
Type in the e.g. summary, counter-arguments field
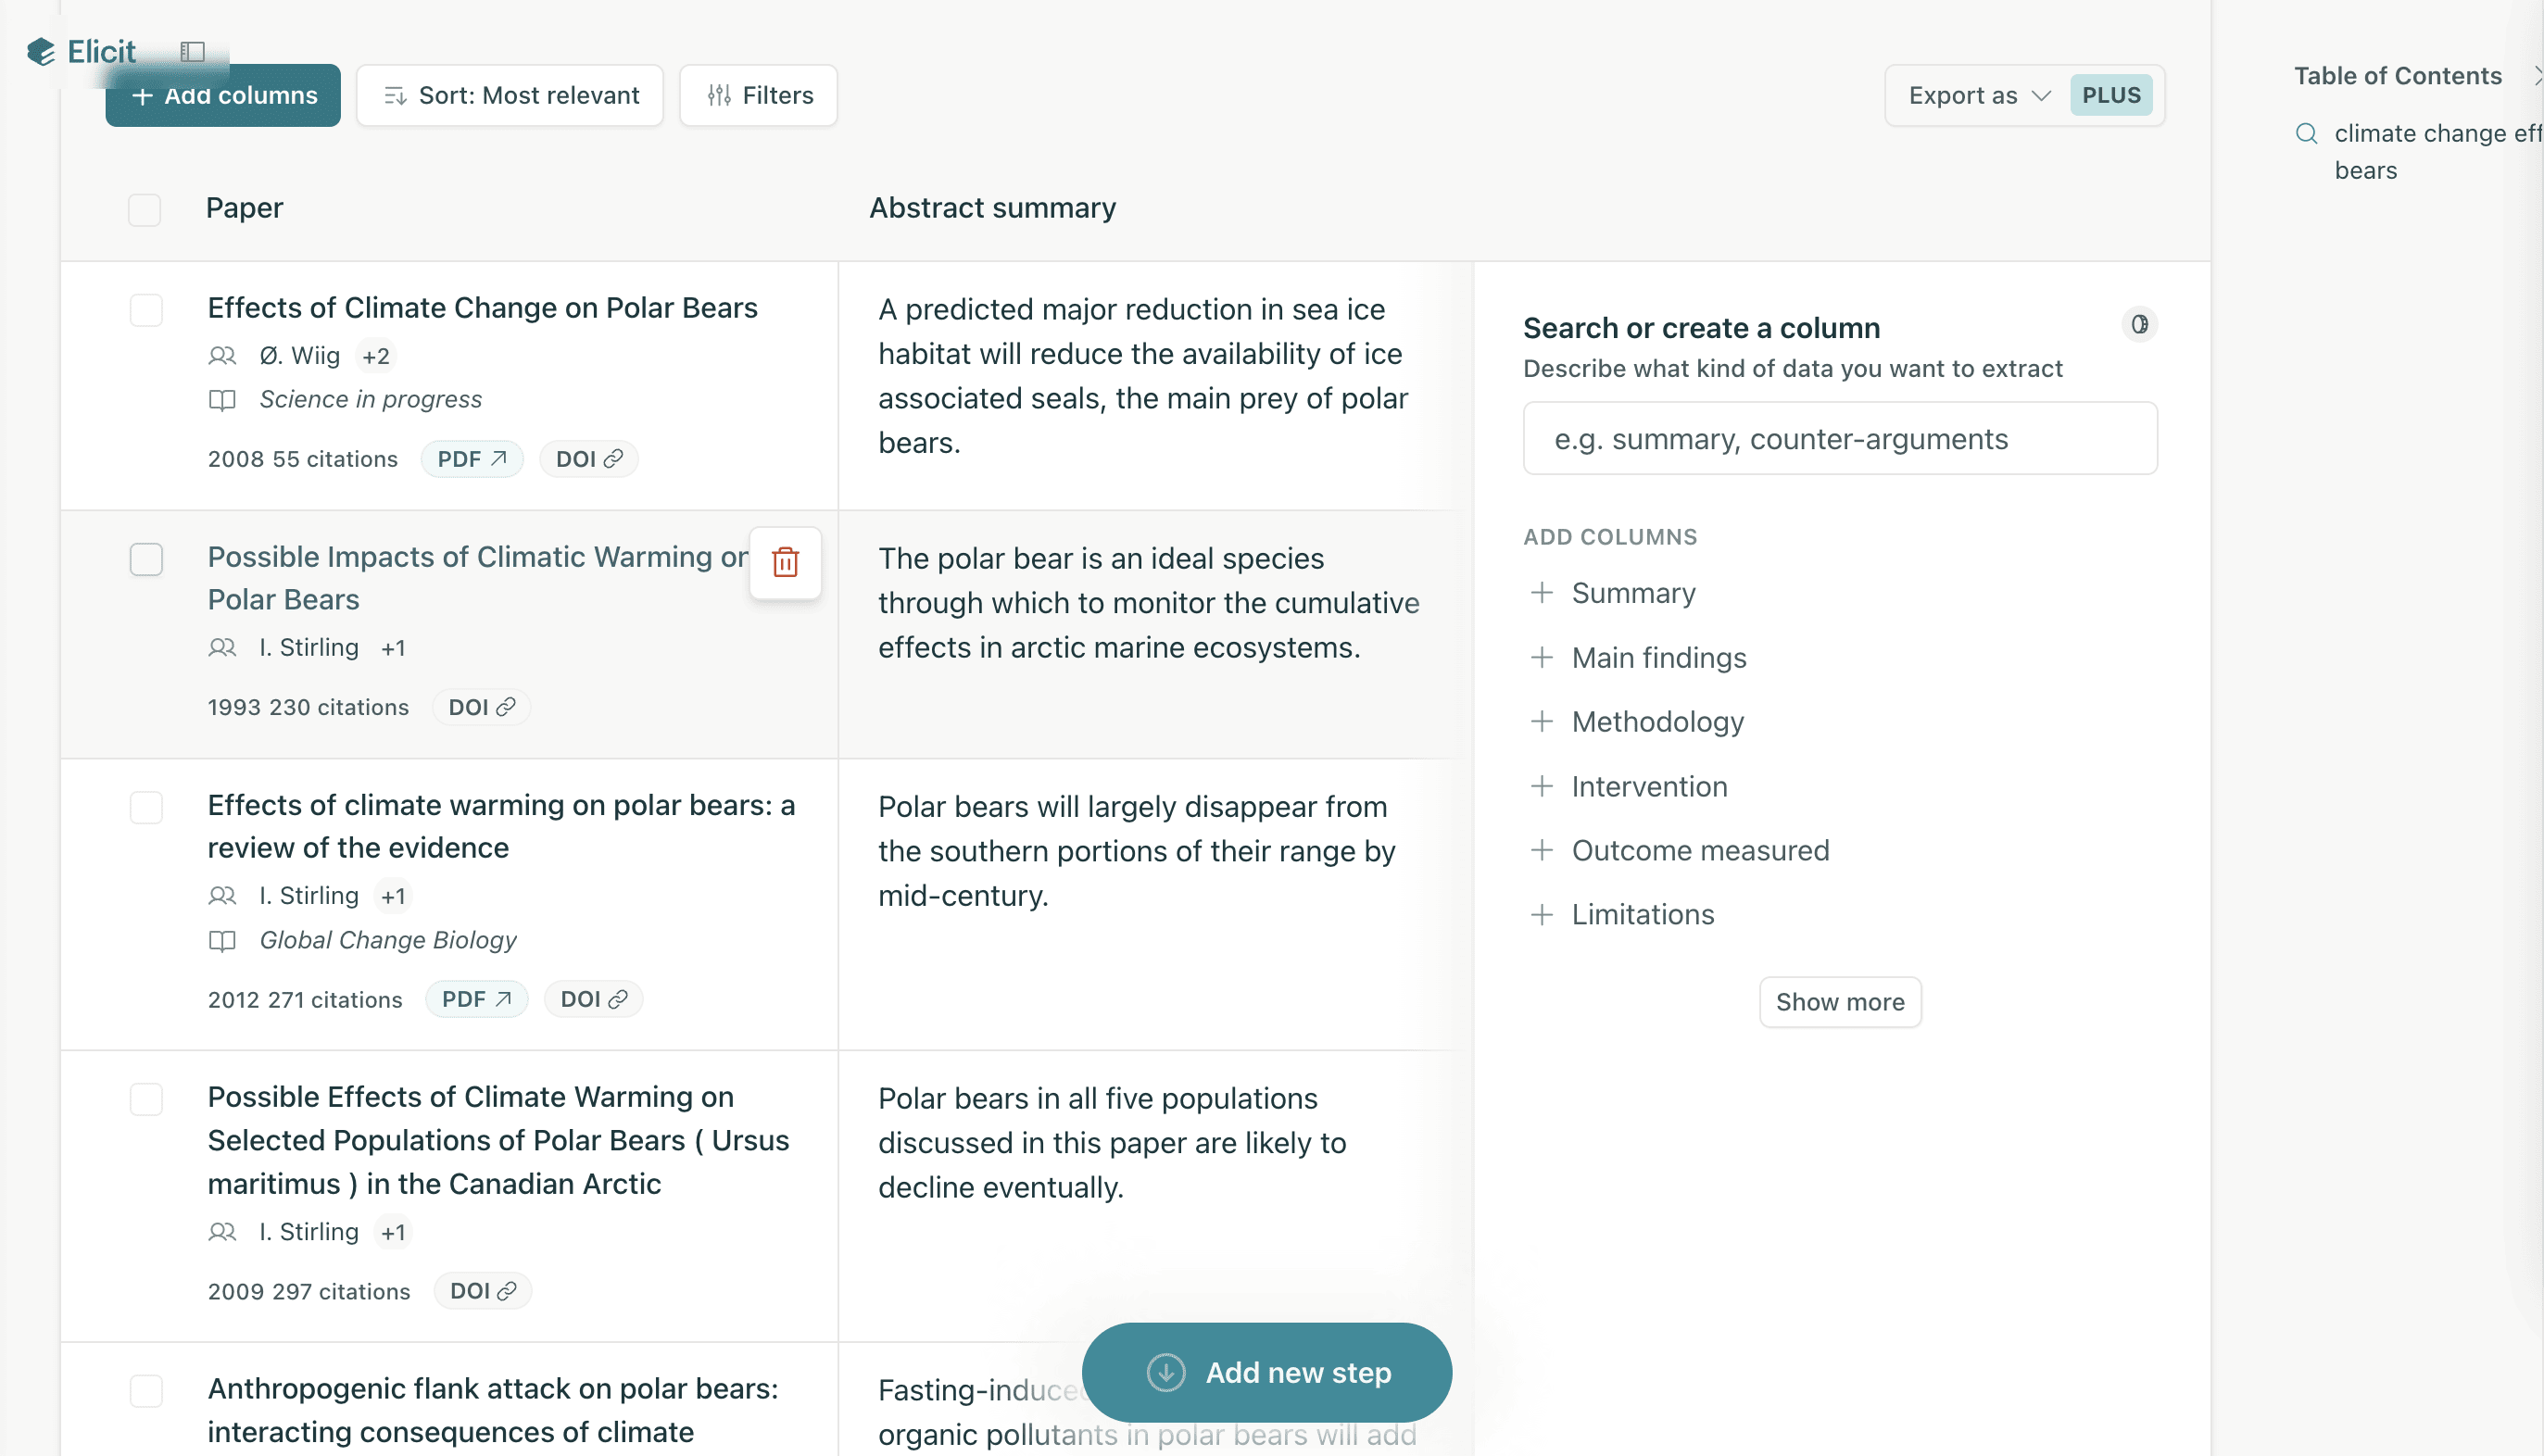click(1840, 438)
